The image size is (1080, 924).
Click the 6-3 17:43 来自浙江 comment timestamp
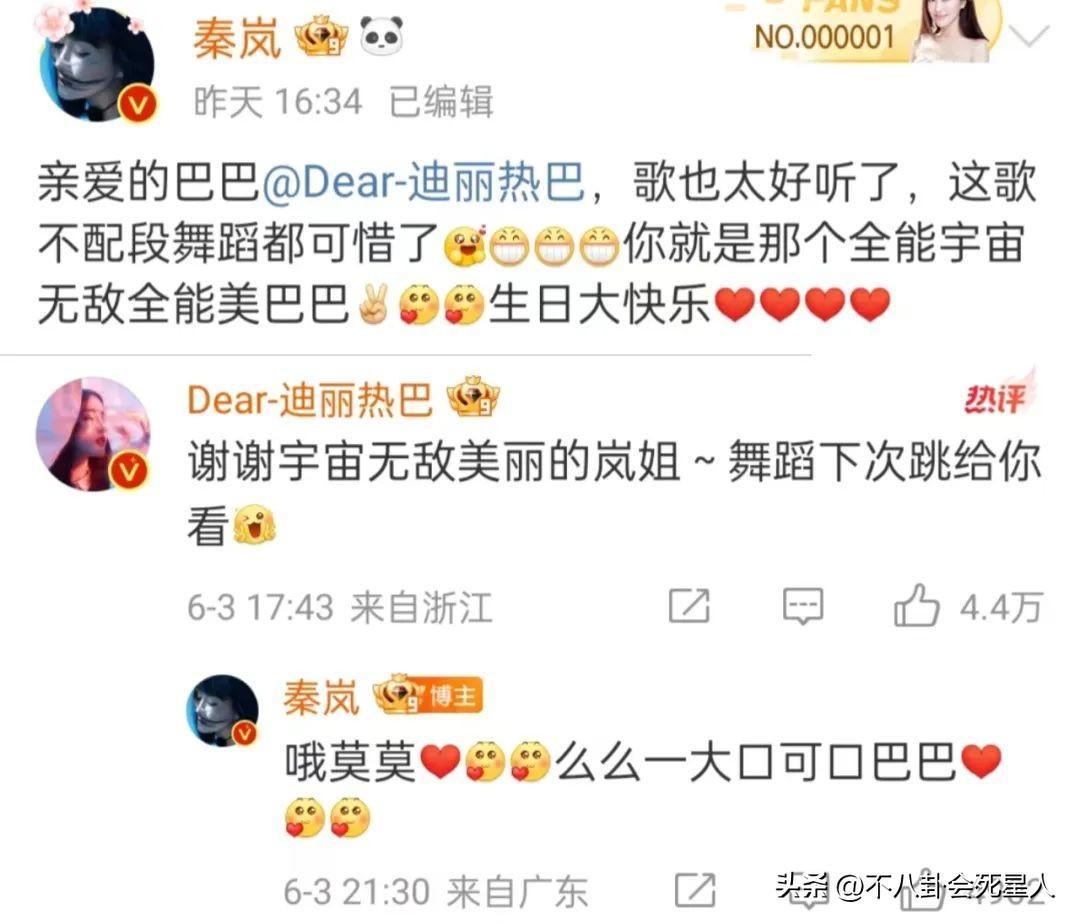pos(340,607)
